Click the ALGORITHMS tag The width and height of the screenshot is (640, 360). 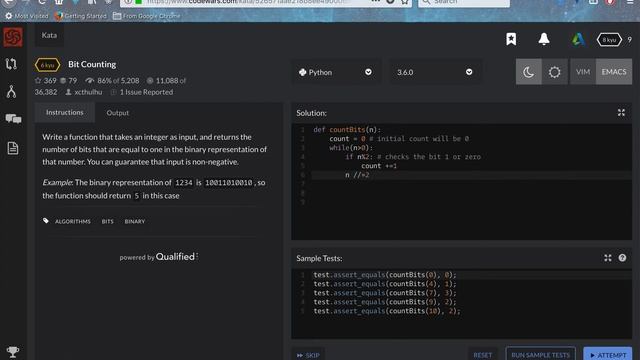pos(73,221)
